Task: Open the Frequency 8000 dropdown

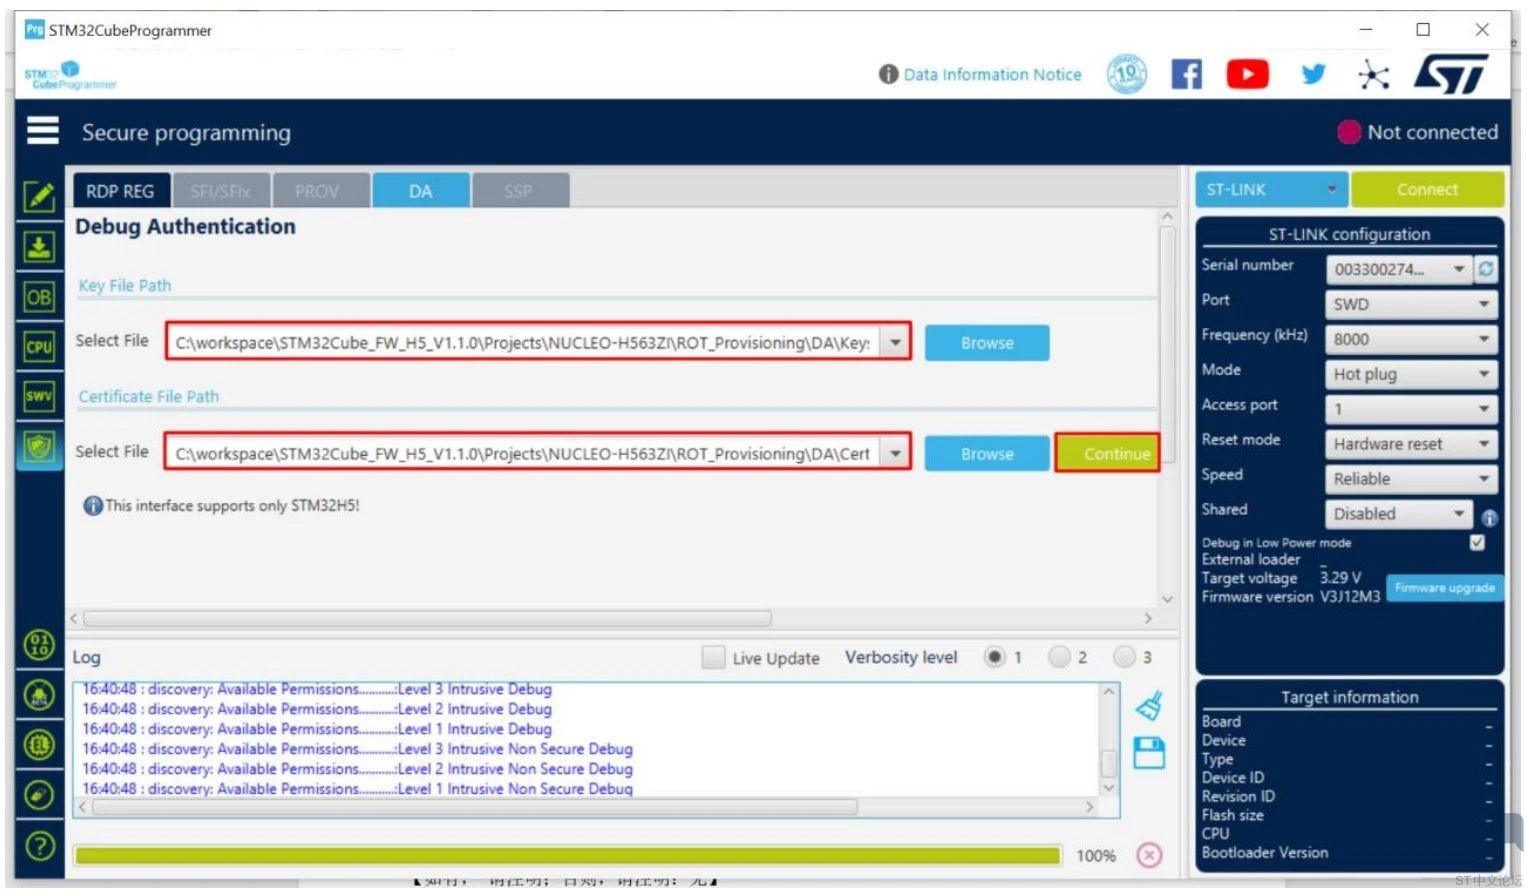Action: pyautogui.click(x=1411, y=339)
